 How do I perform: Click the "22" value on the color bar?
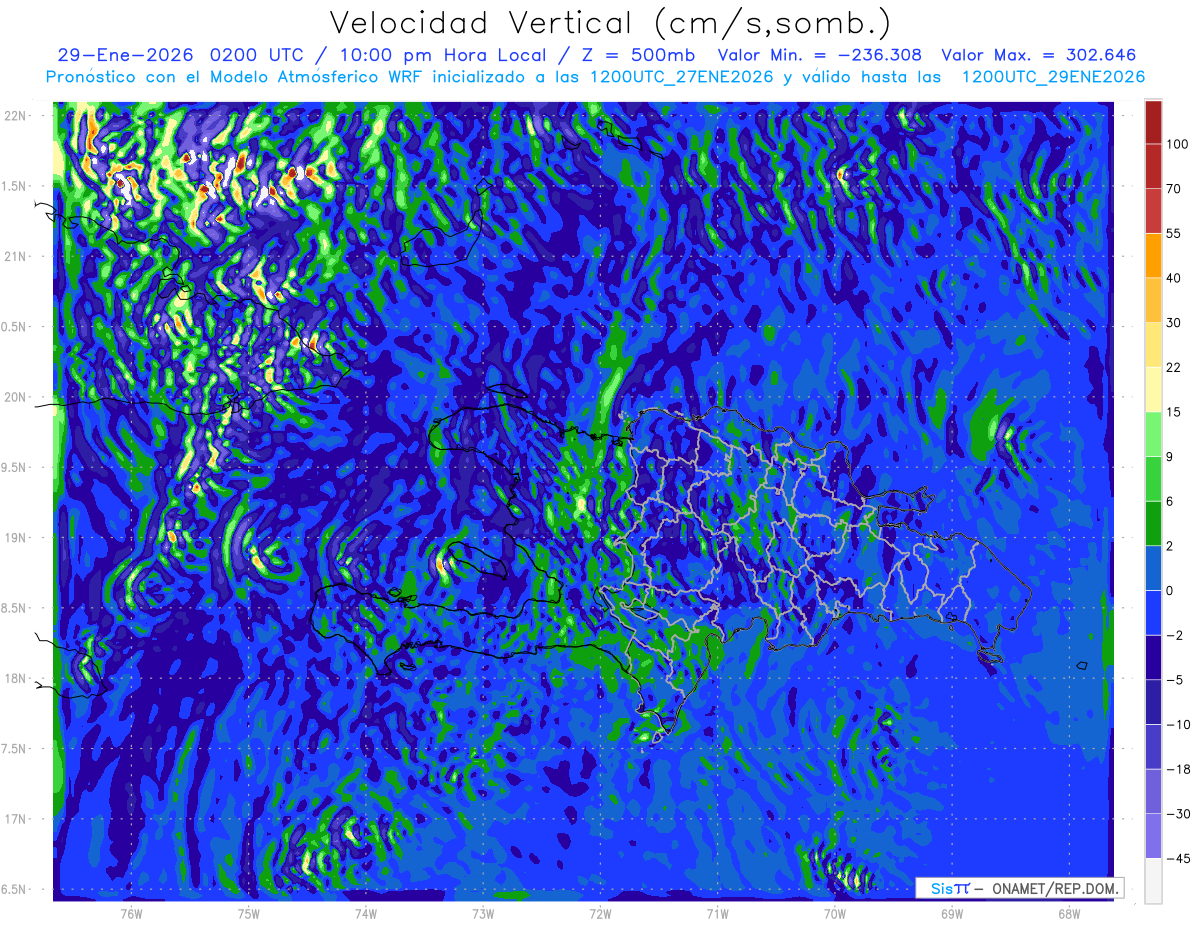[1175, 367]
